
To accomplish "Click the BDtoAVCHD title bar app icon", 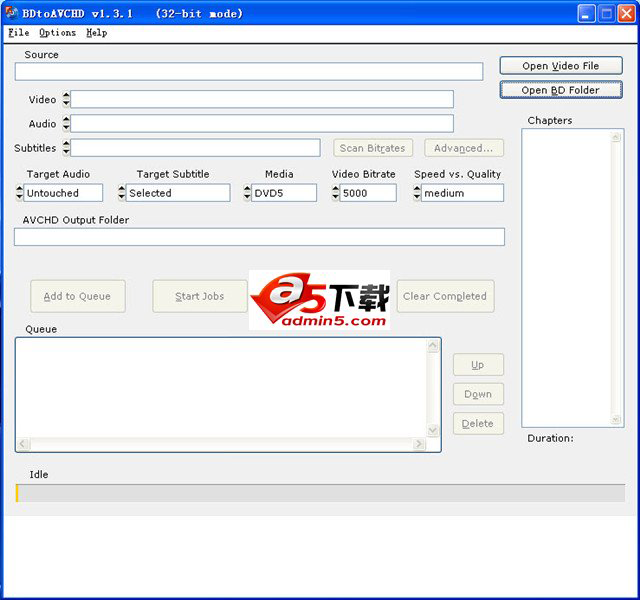I will pos(11,13).
